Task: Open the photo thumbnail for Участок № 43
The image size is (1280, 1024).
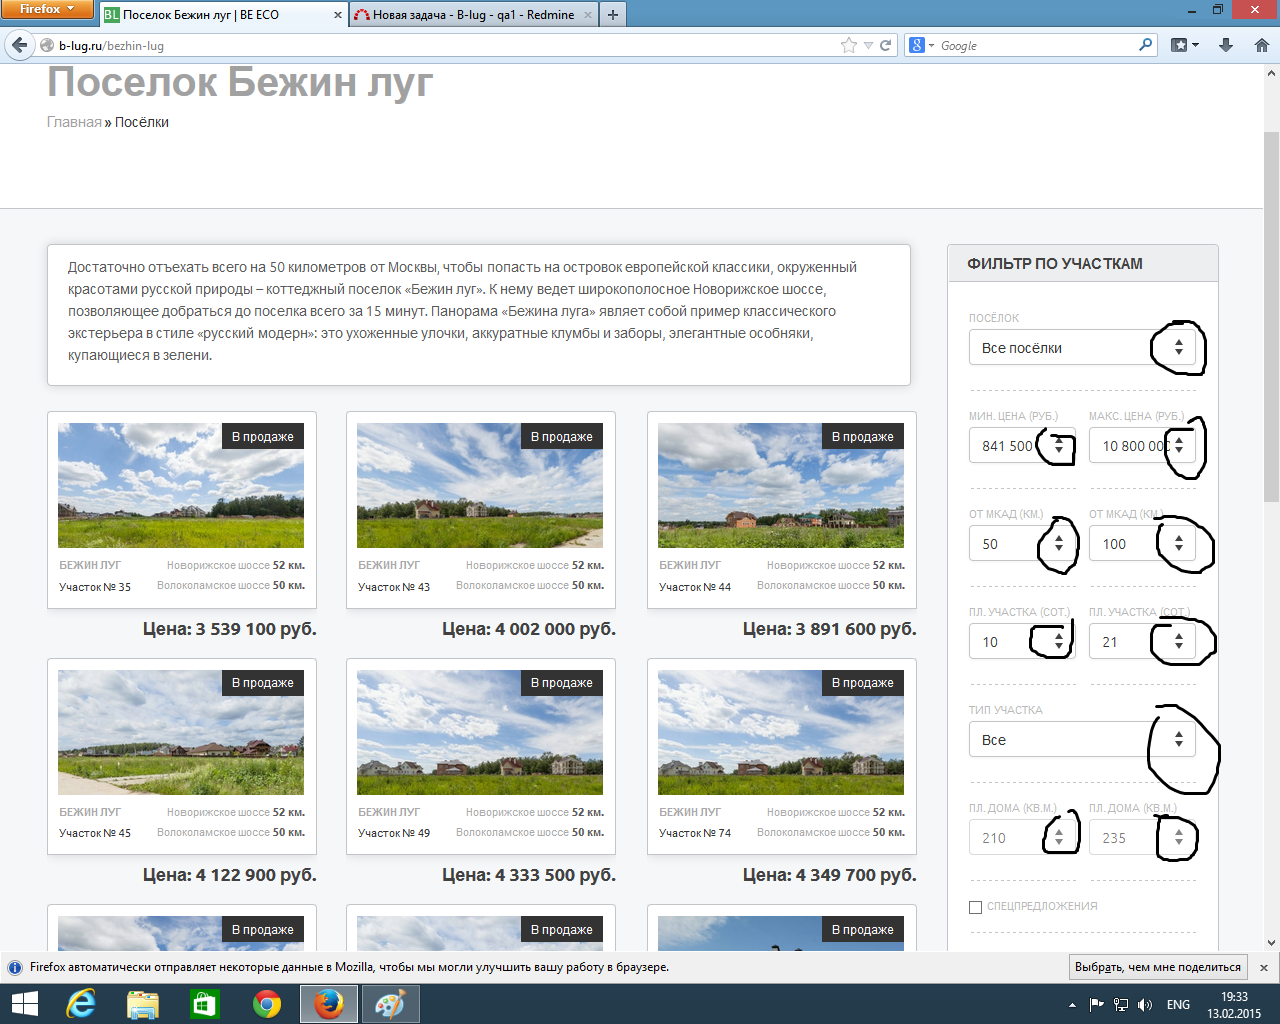Action: coord(480,485)
